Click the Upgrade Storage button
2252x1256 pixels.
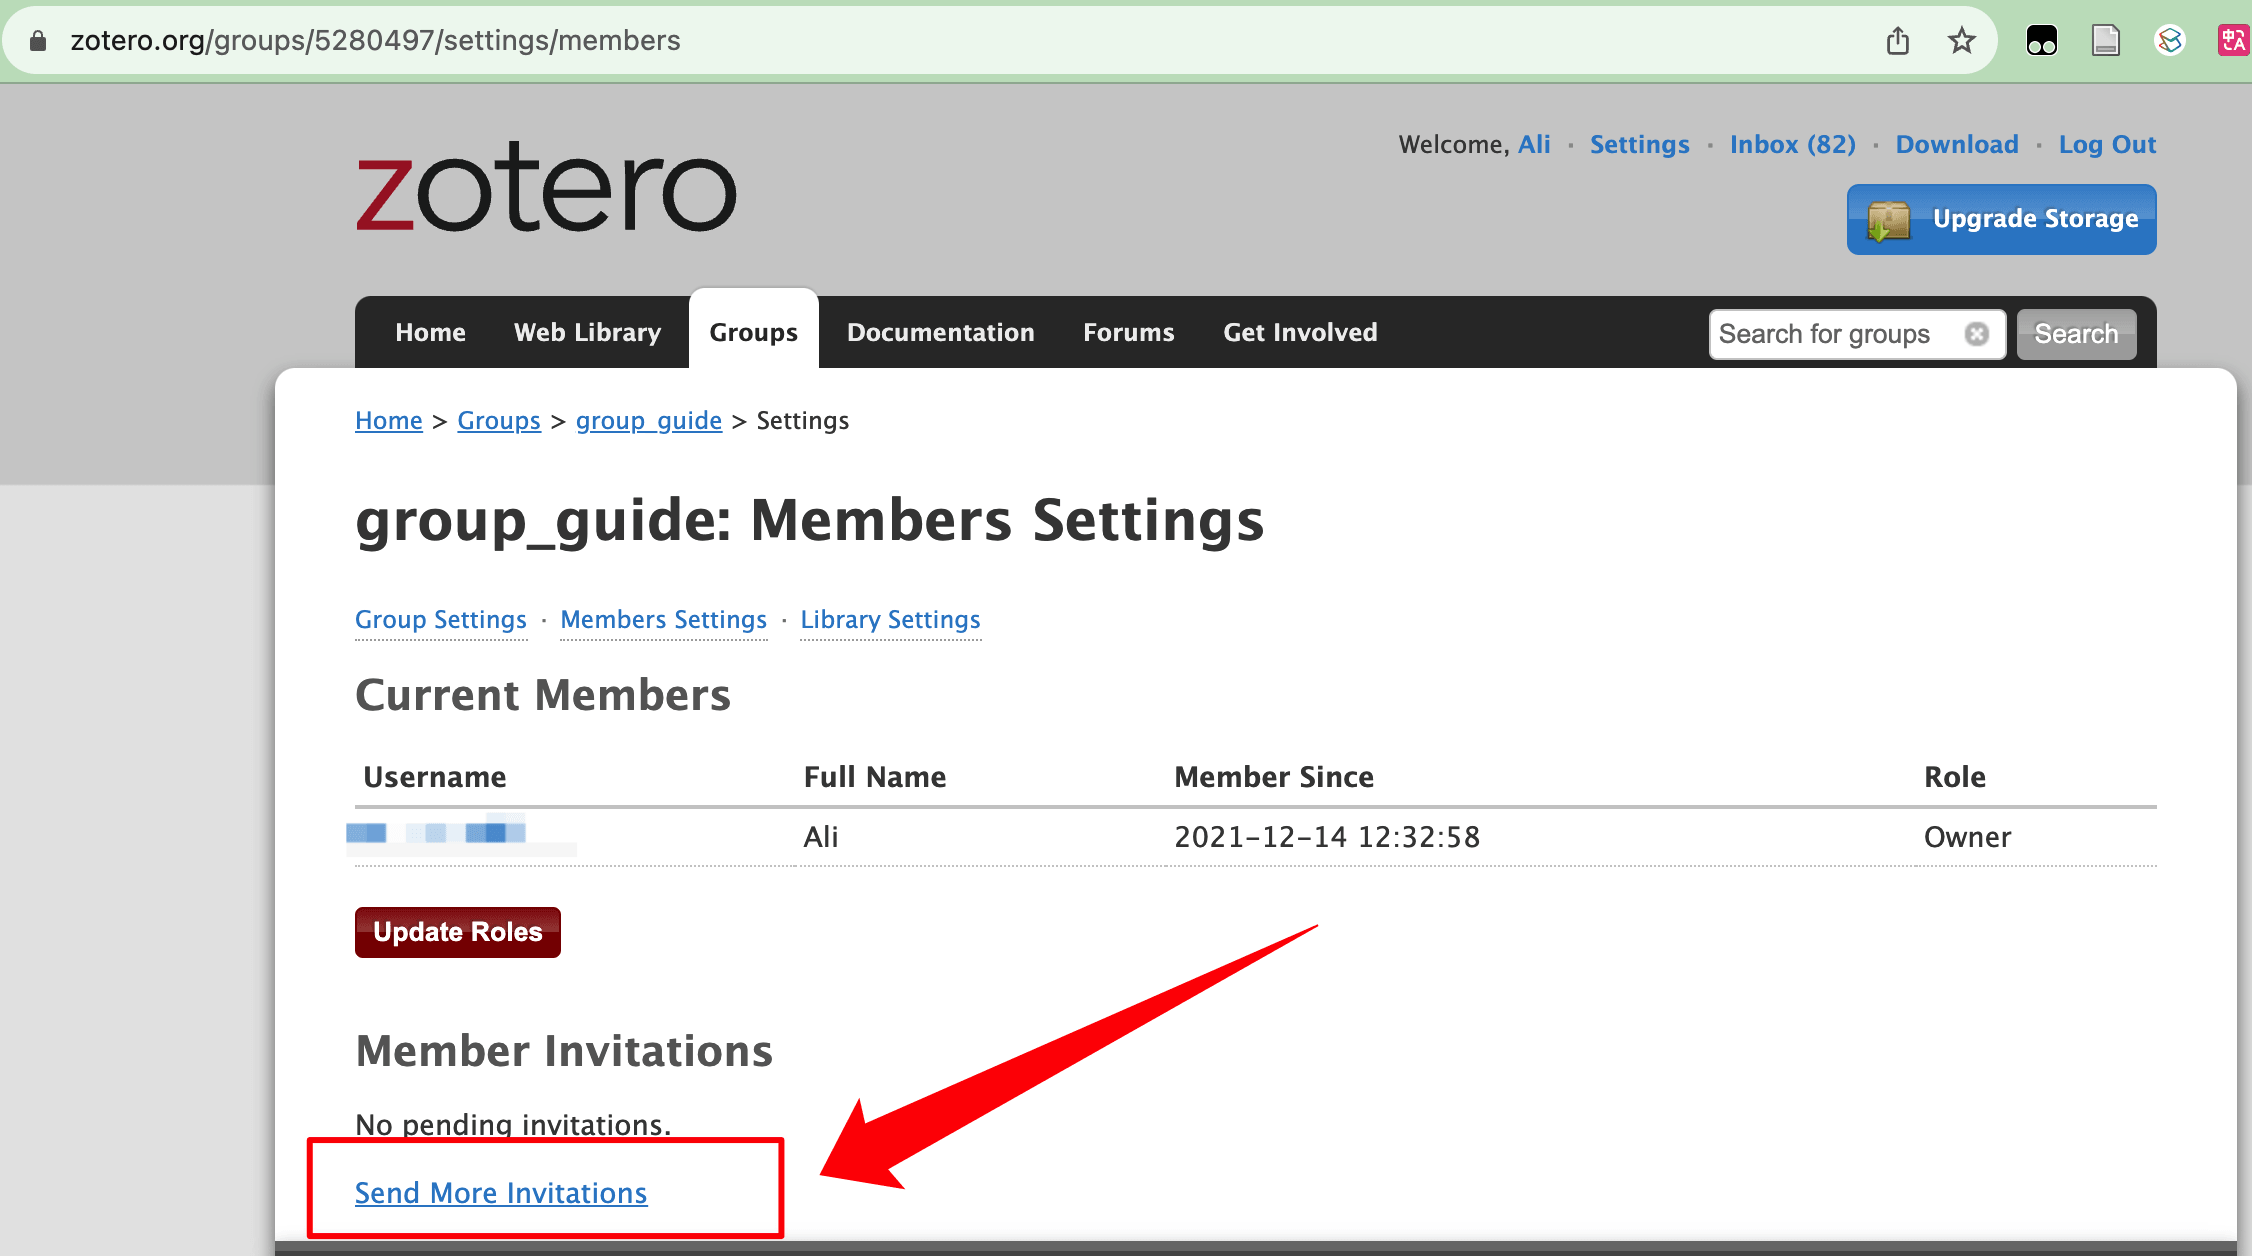(2001, 219)
